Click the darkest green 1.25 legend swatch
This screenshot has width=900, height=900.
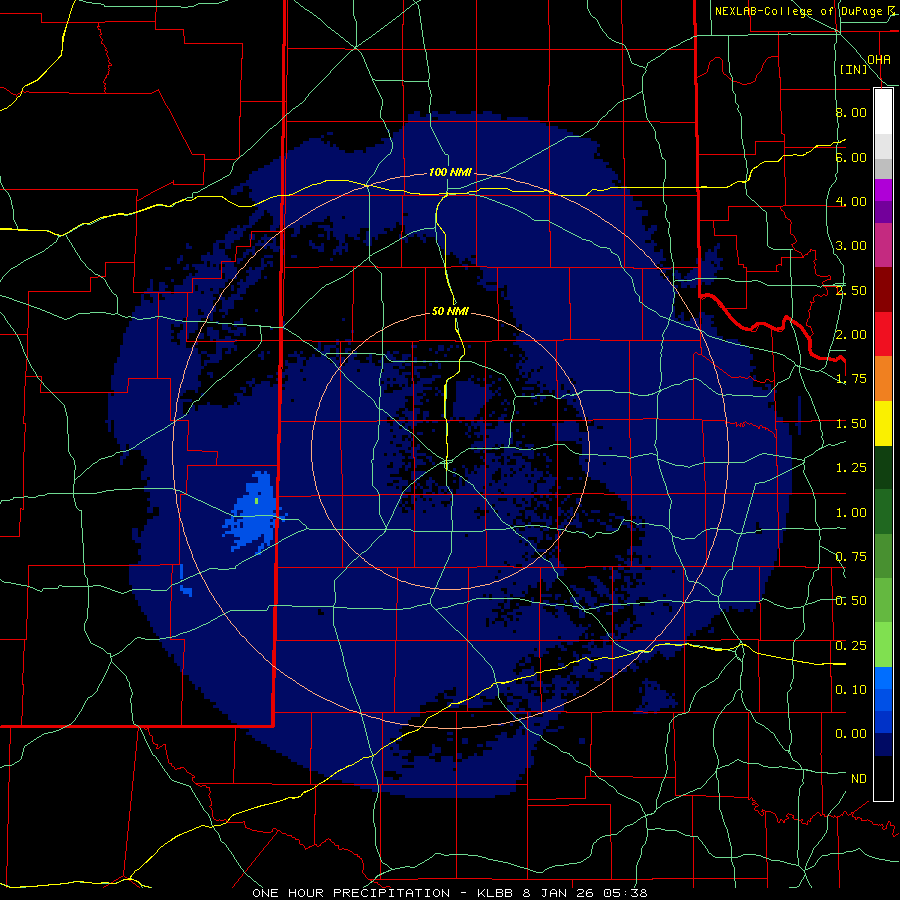point(883,467)
